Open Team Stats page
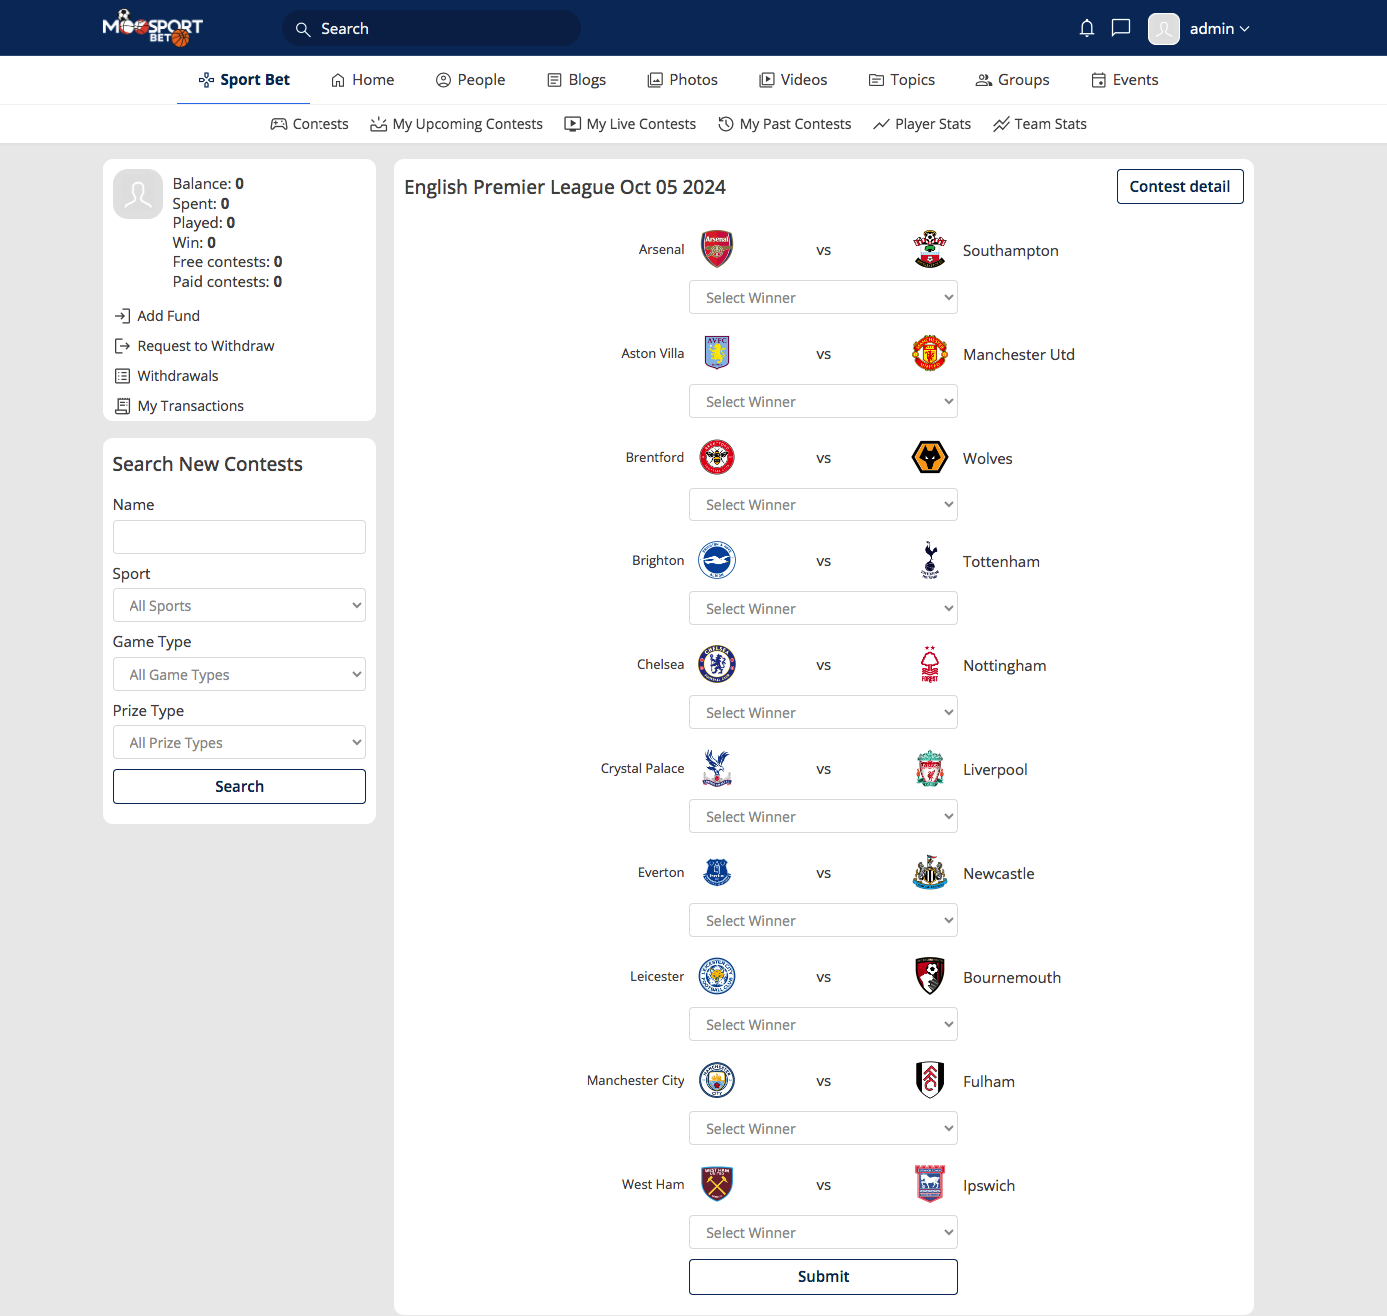 1040,124
